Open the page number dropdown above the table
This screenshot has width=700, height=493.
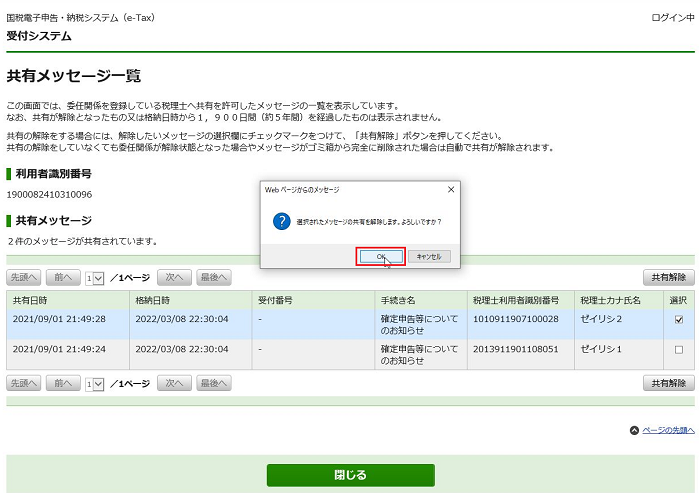pyautogui.click(x=95, y=277)
